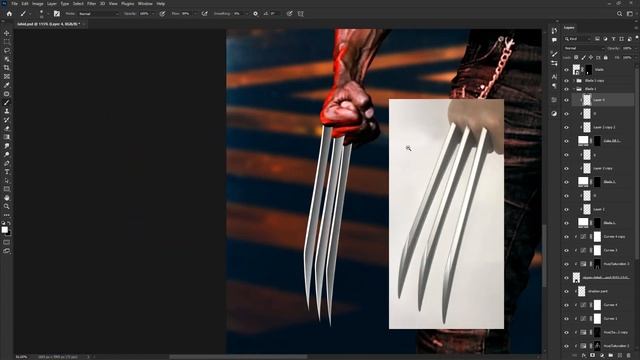640x360 pixels.
Task: Hide the Hue/Saturation 3 layer
Action: tap(566, 264)
